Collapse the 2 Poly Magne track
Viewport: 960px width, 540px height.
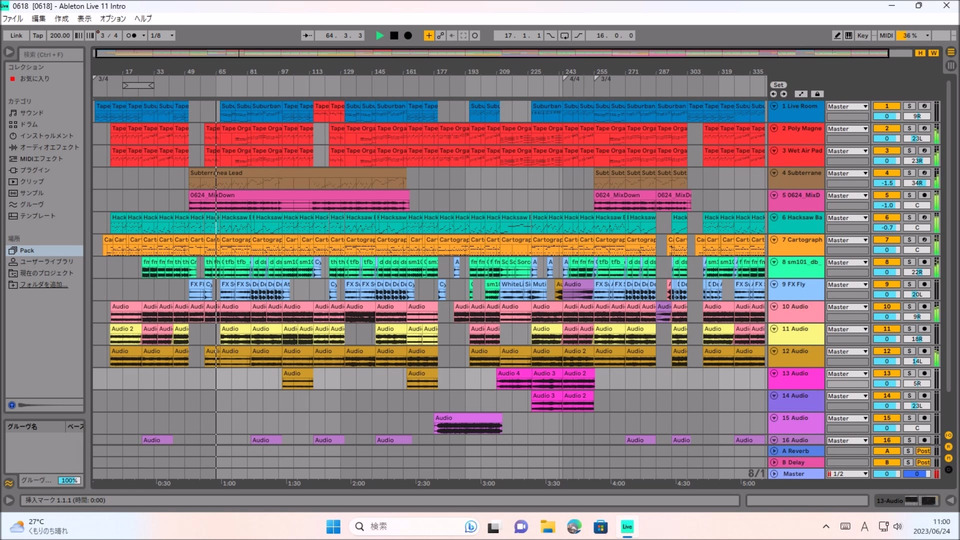pyautogui.click(x=774, y=129)
